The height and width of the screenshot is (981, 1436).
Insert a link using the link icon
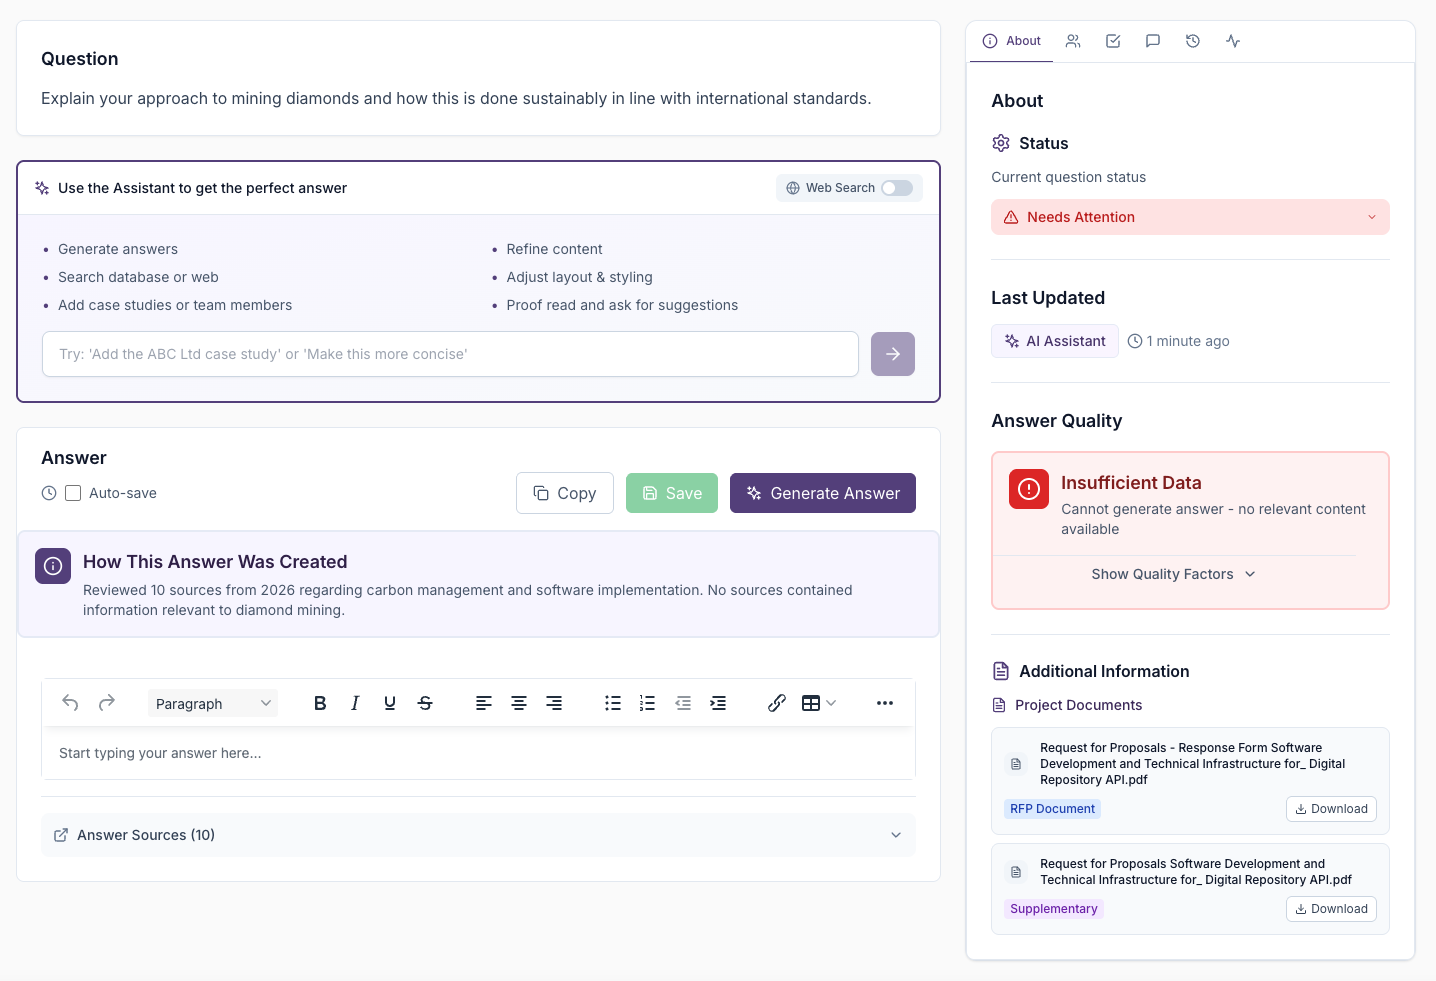777,703
